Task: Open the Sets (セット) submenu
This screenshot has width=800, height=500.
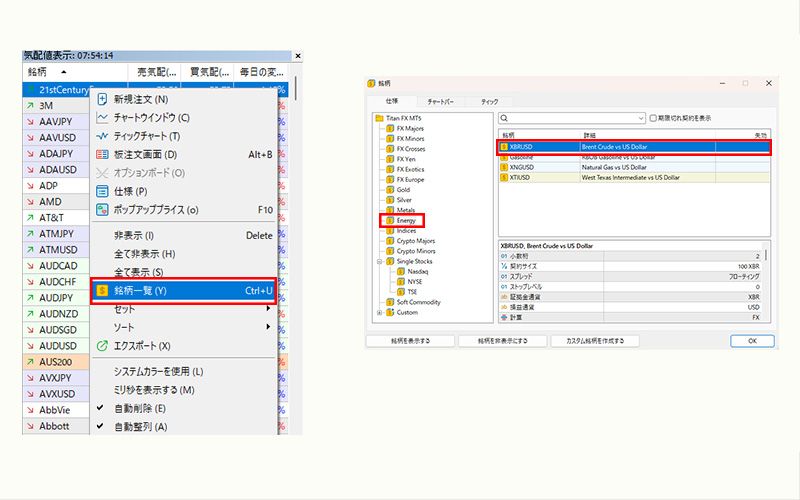Action: click(x=184, y=309)
